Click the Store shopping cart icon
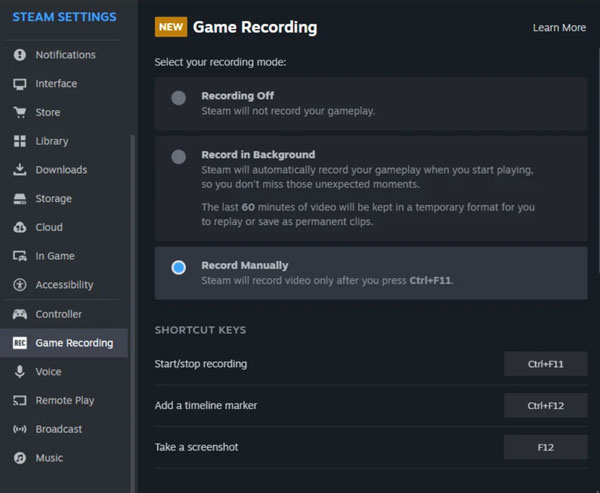 (20, 112)
